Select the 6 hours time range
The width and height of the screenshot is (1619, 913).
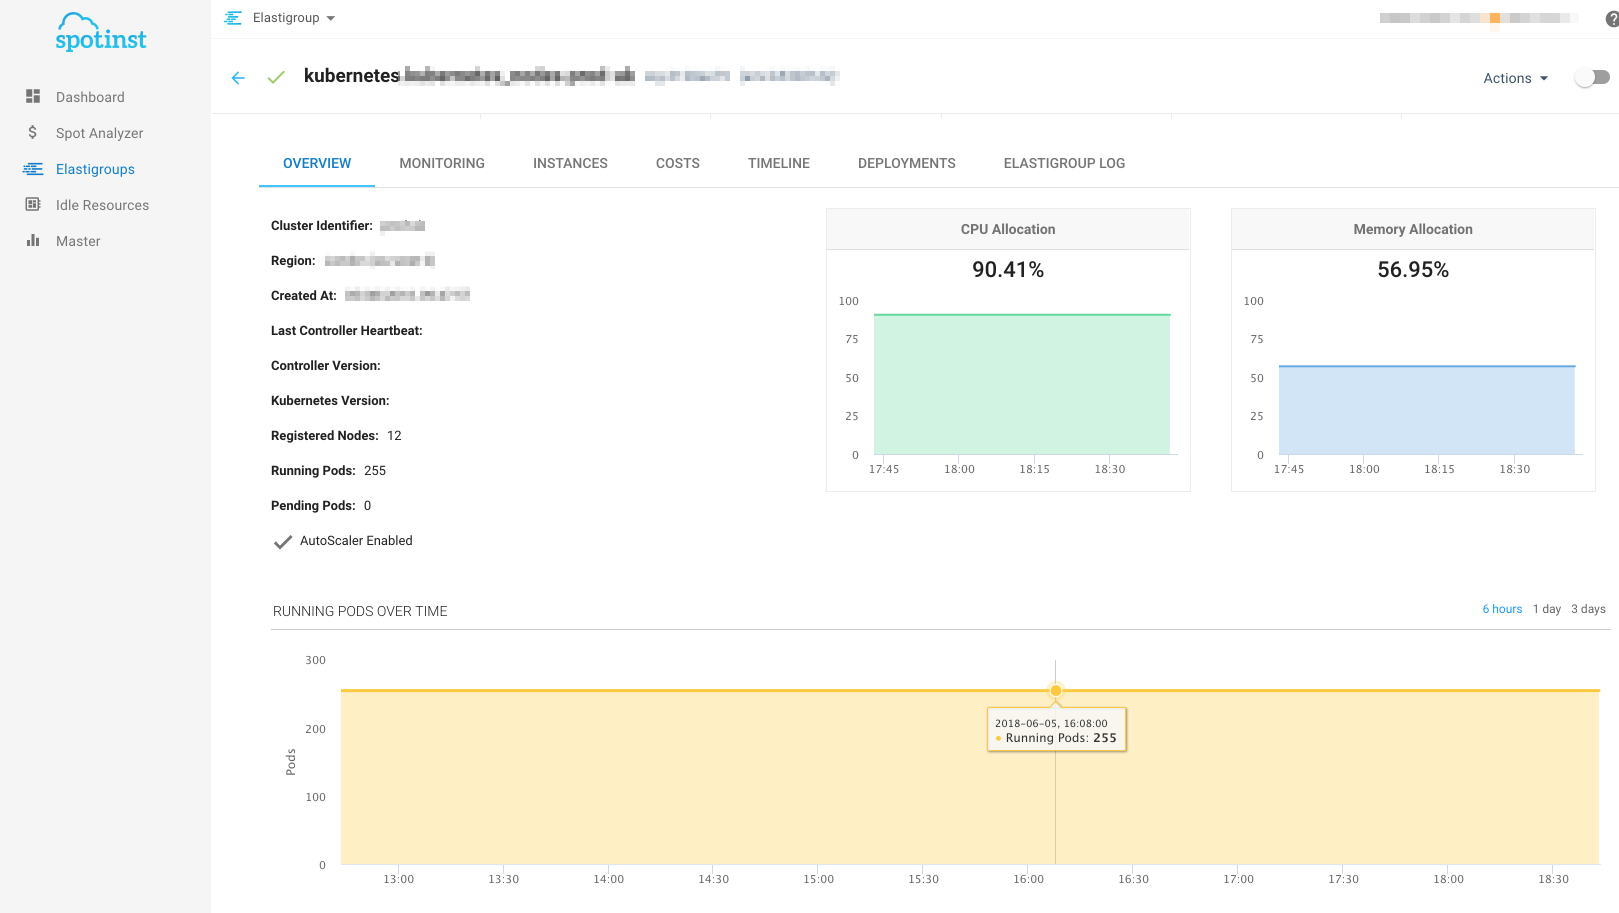pyautogui.click(x=1502, y=609)
